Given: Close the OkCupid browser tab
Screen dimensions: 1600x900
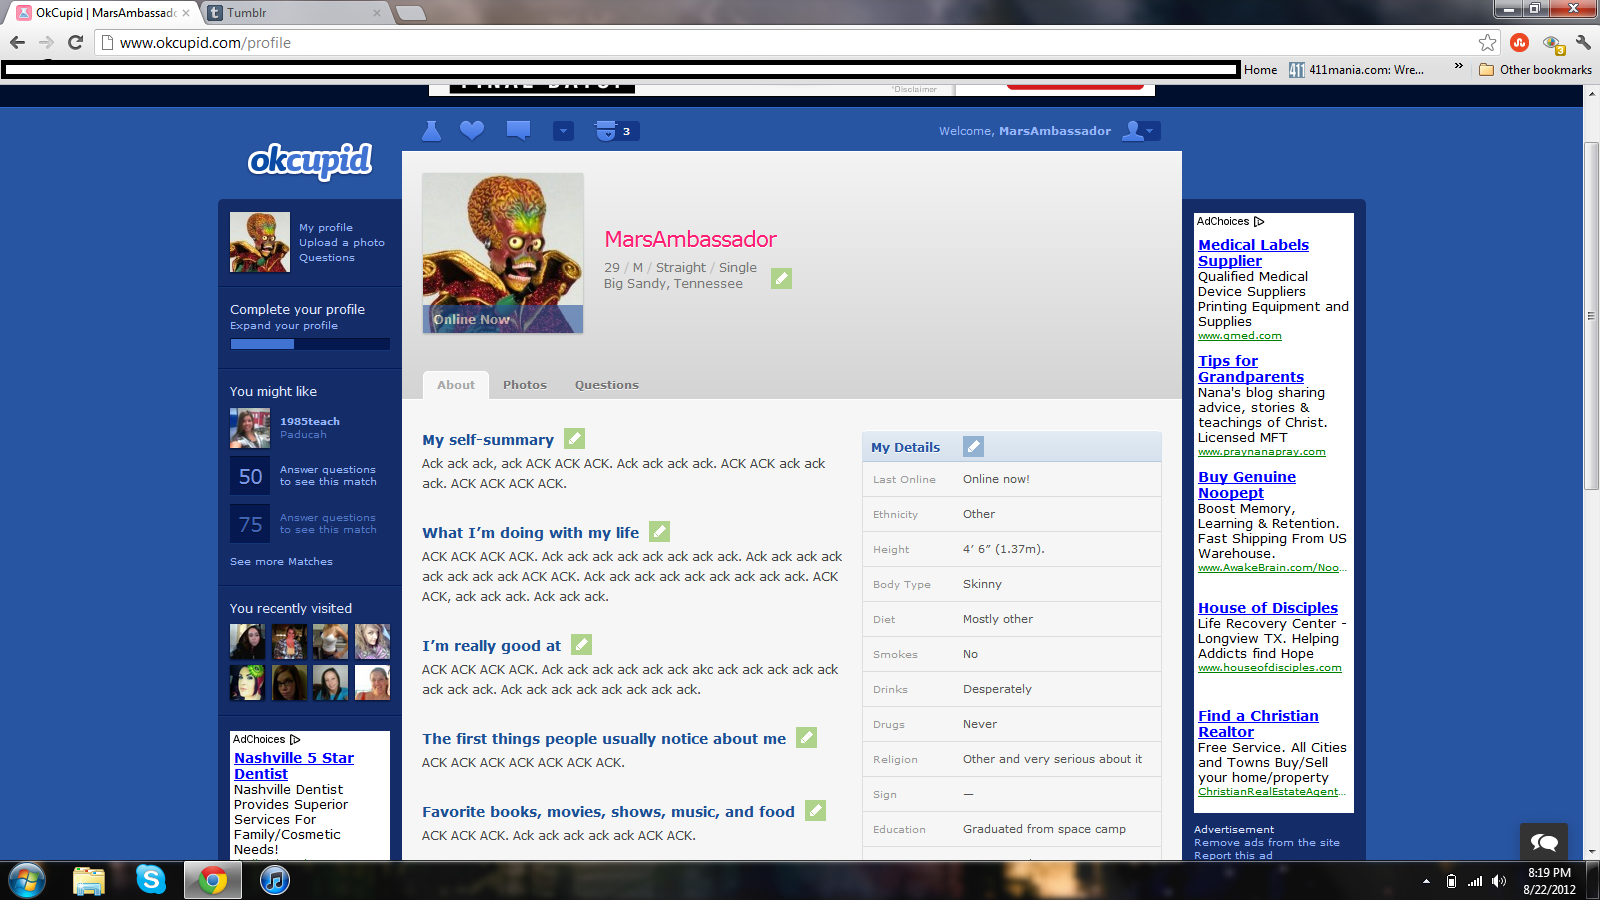Looking at the screenshot, I should [185, 13].
